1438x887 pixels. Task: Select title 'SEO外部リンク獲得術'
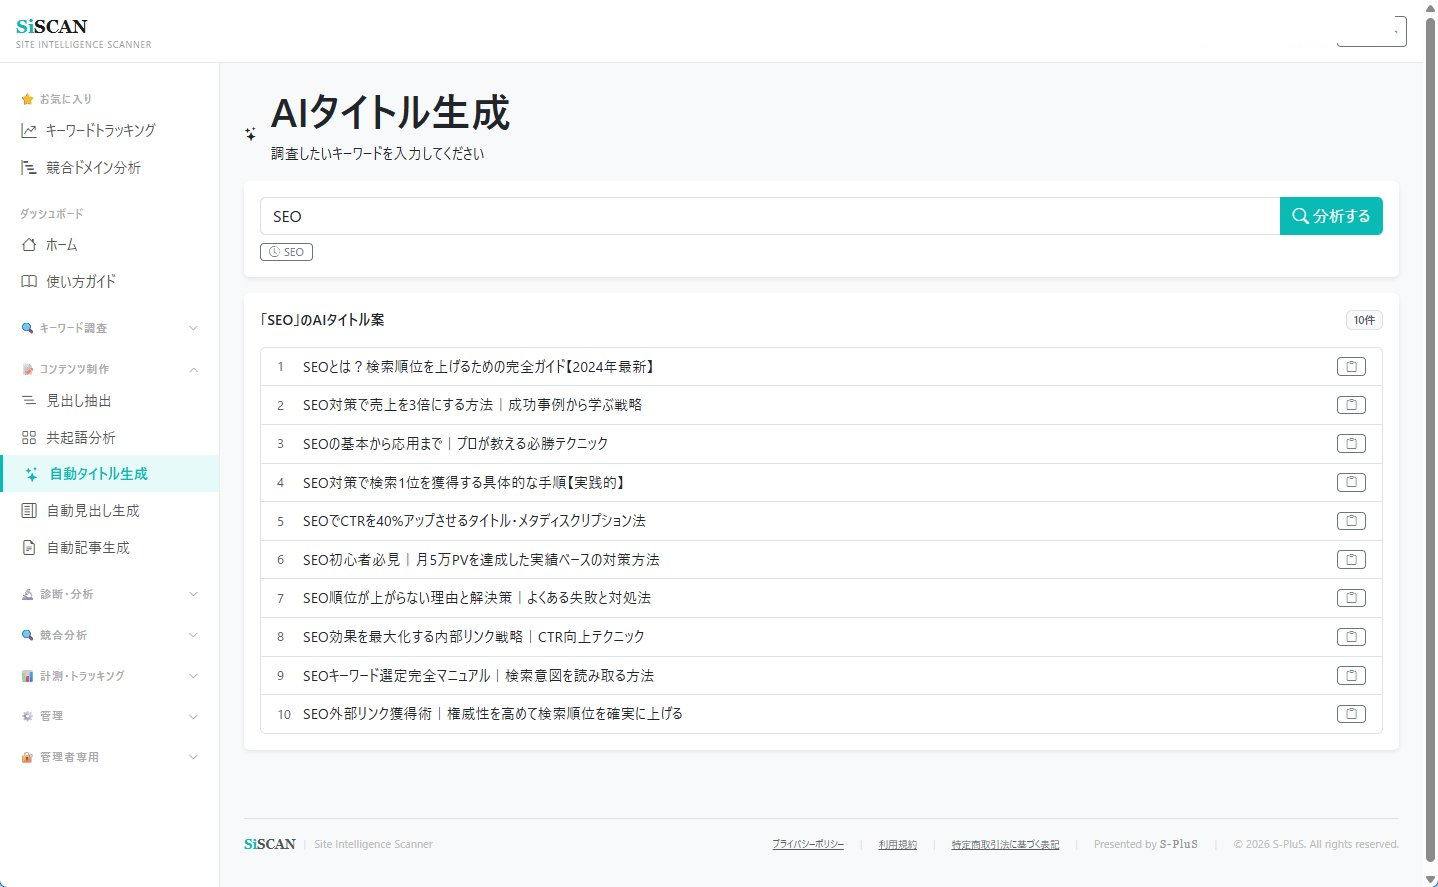pyautogui.click(x=493, y=714)
